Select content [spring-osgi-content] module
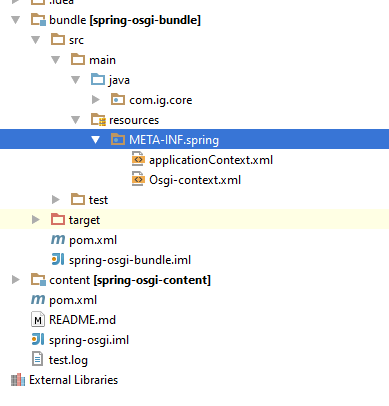This screenshot has width=389, height=406. point(130,280)
